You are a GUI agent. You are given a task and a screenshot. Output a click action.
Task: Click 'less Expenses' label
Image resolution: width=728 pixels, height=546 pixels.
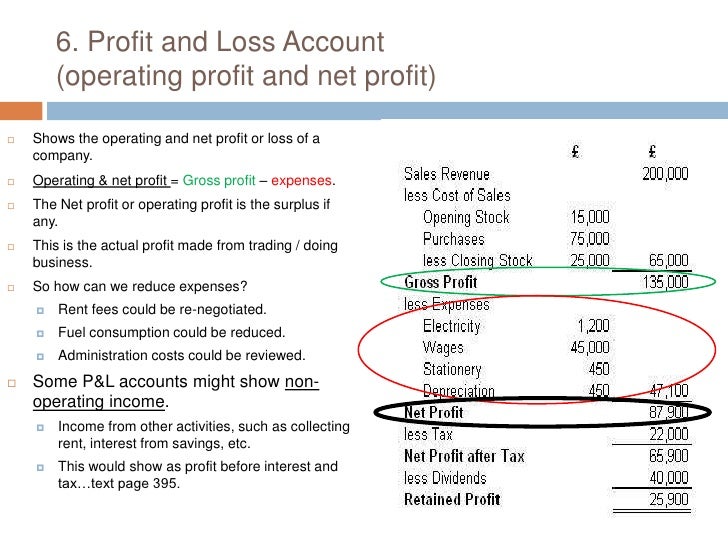pos(447,305)
